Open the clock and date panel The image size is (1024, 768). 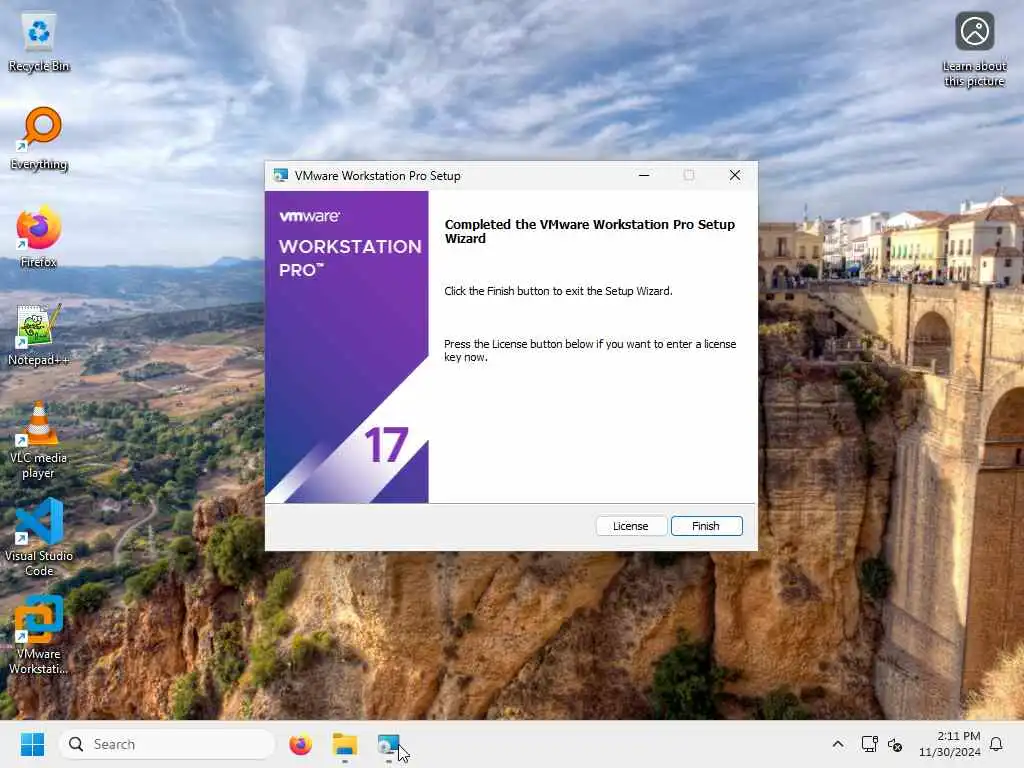coord(949,744)
